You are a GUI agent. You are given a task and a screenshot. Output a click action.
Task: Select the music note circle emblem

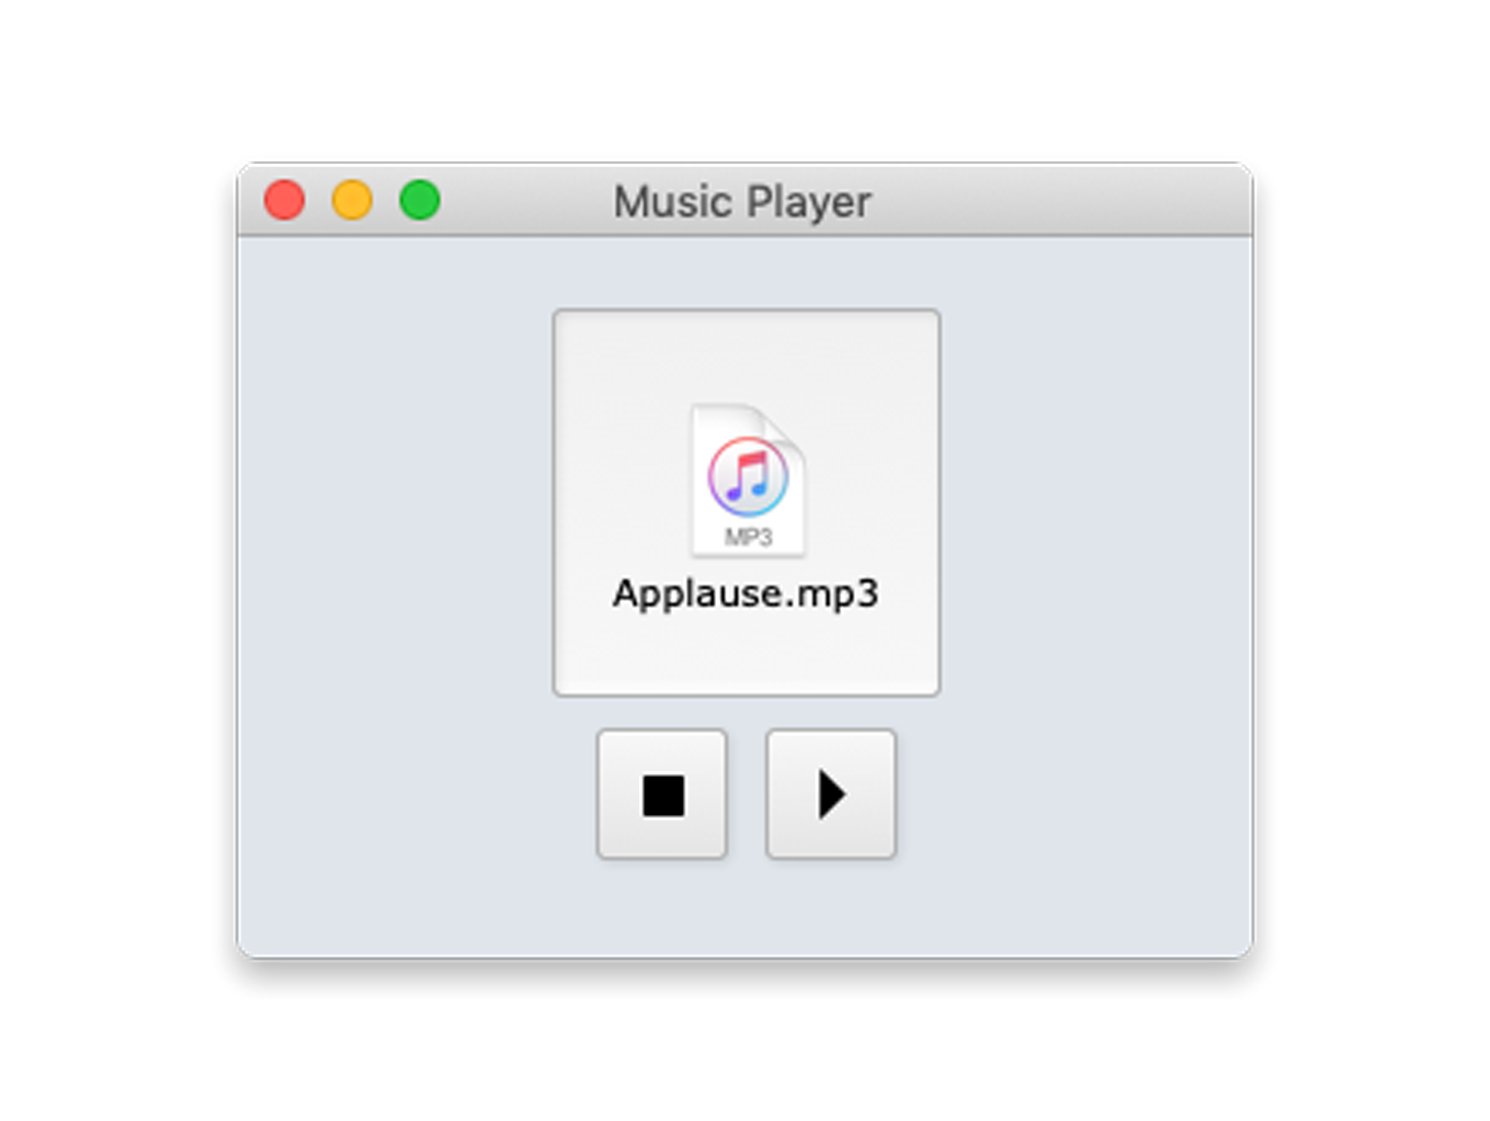tap(748, 477)
